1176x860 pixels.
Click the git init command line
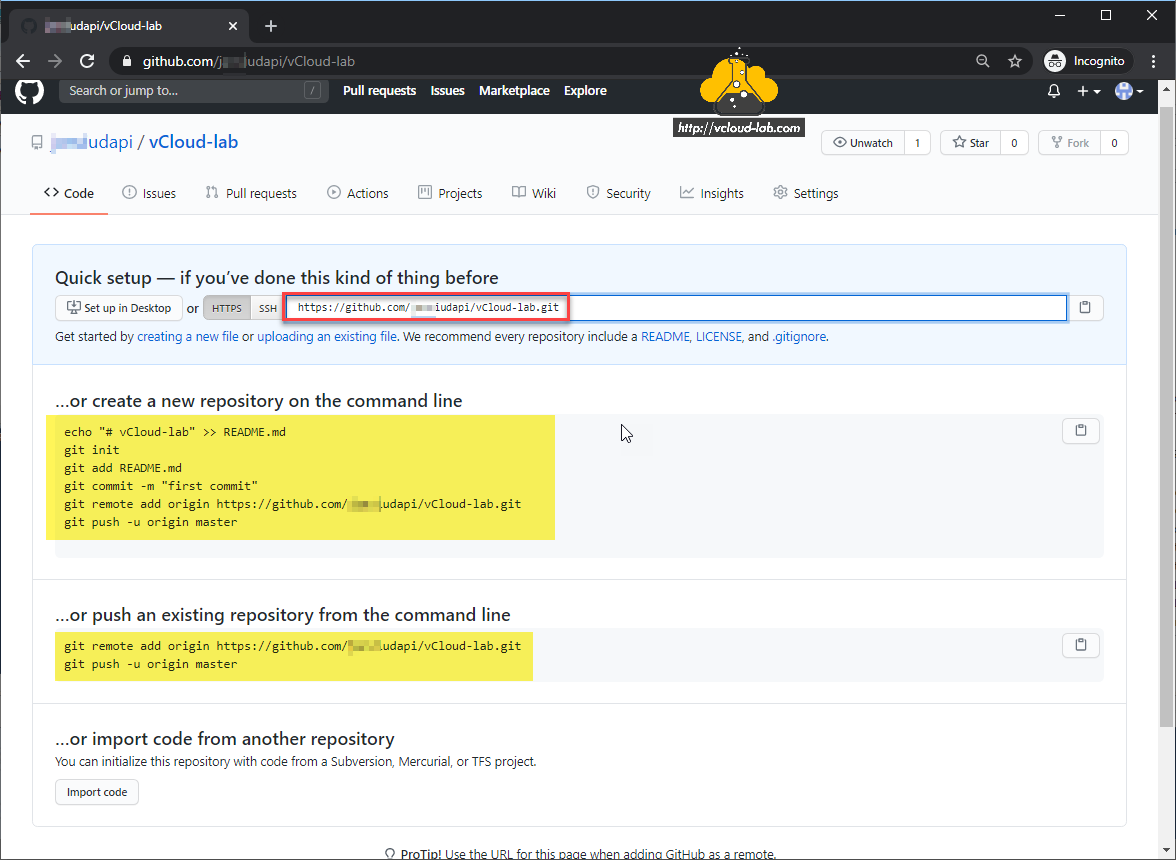[x=92, y=450]
